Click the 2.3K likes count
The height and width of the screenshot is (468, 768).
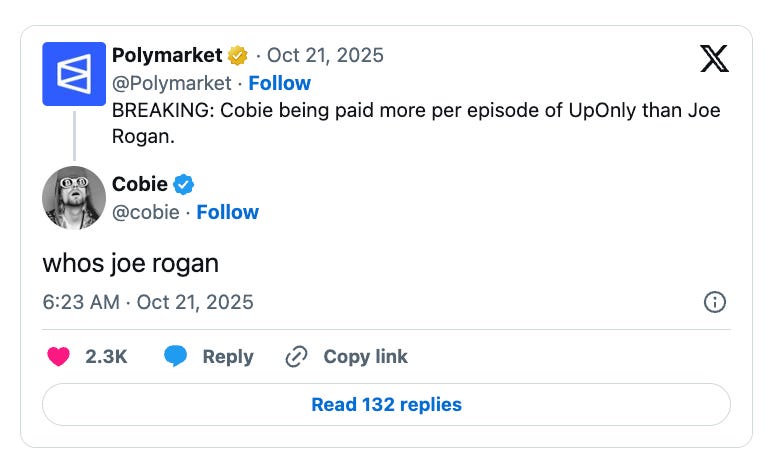pos(107,357)
